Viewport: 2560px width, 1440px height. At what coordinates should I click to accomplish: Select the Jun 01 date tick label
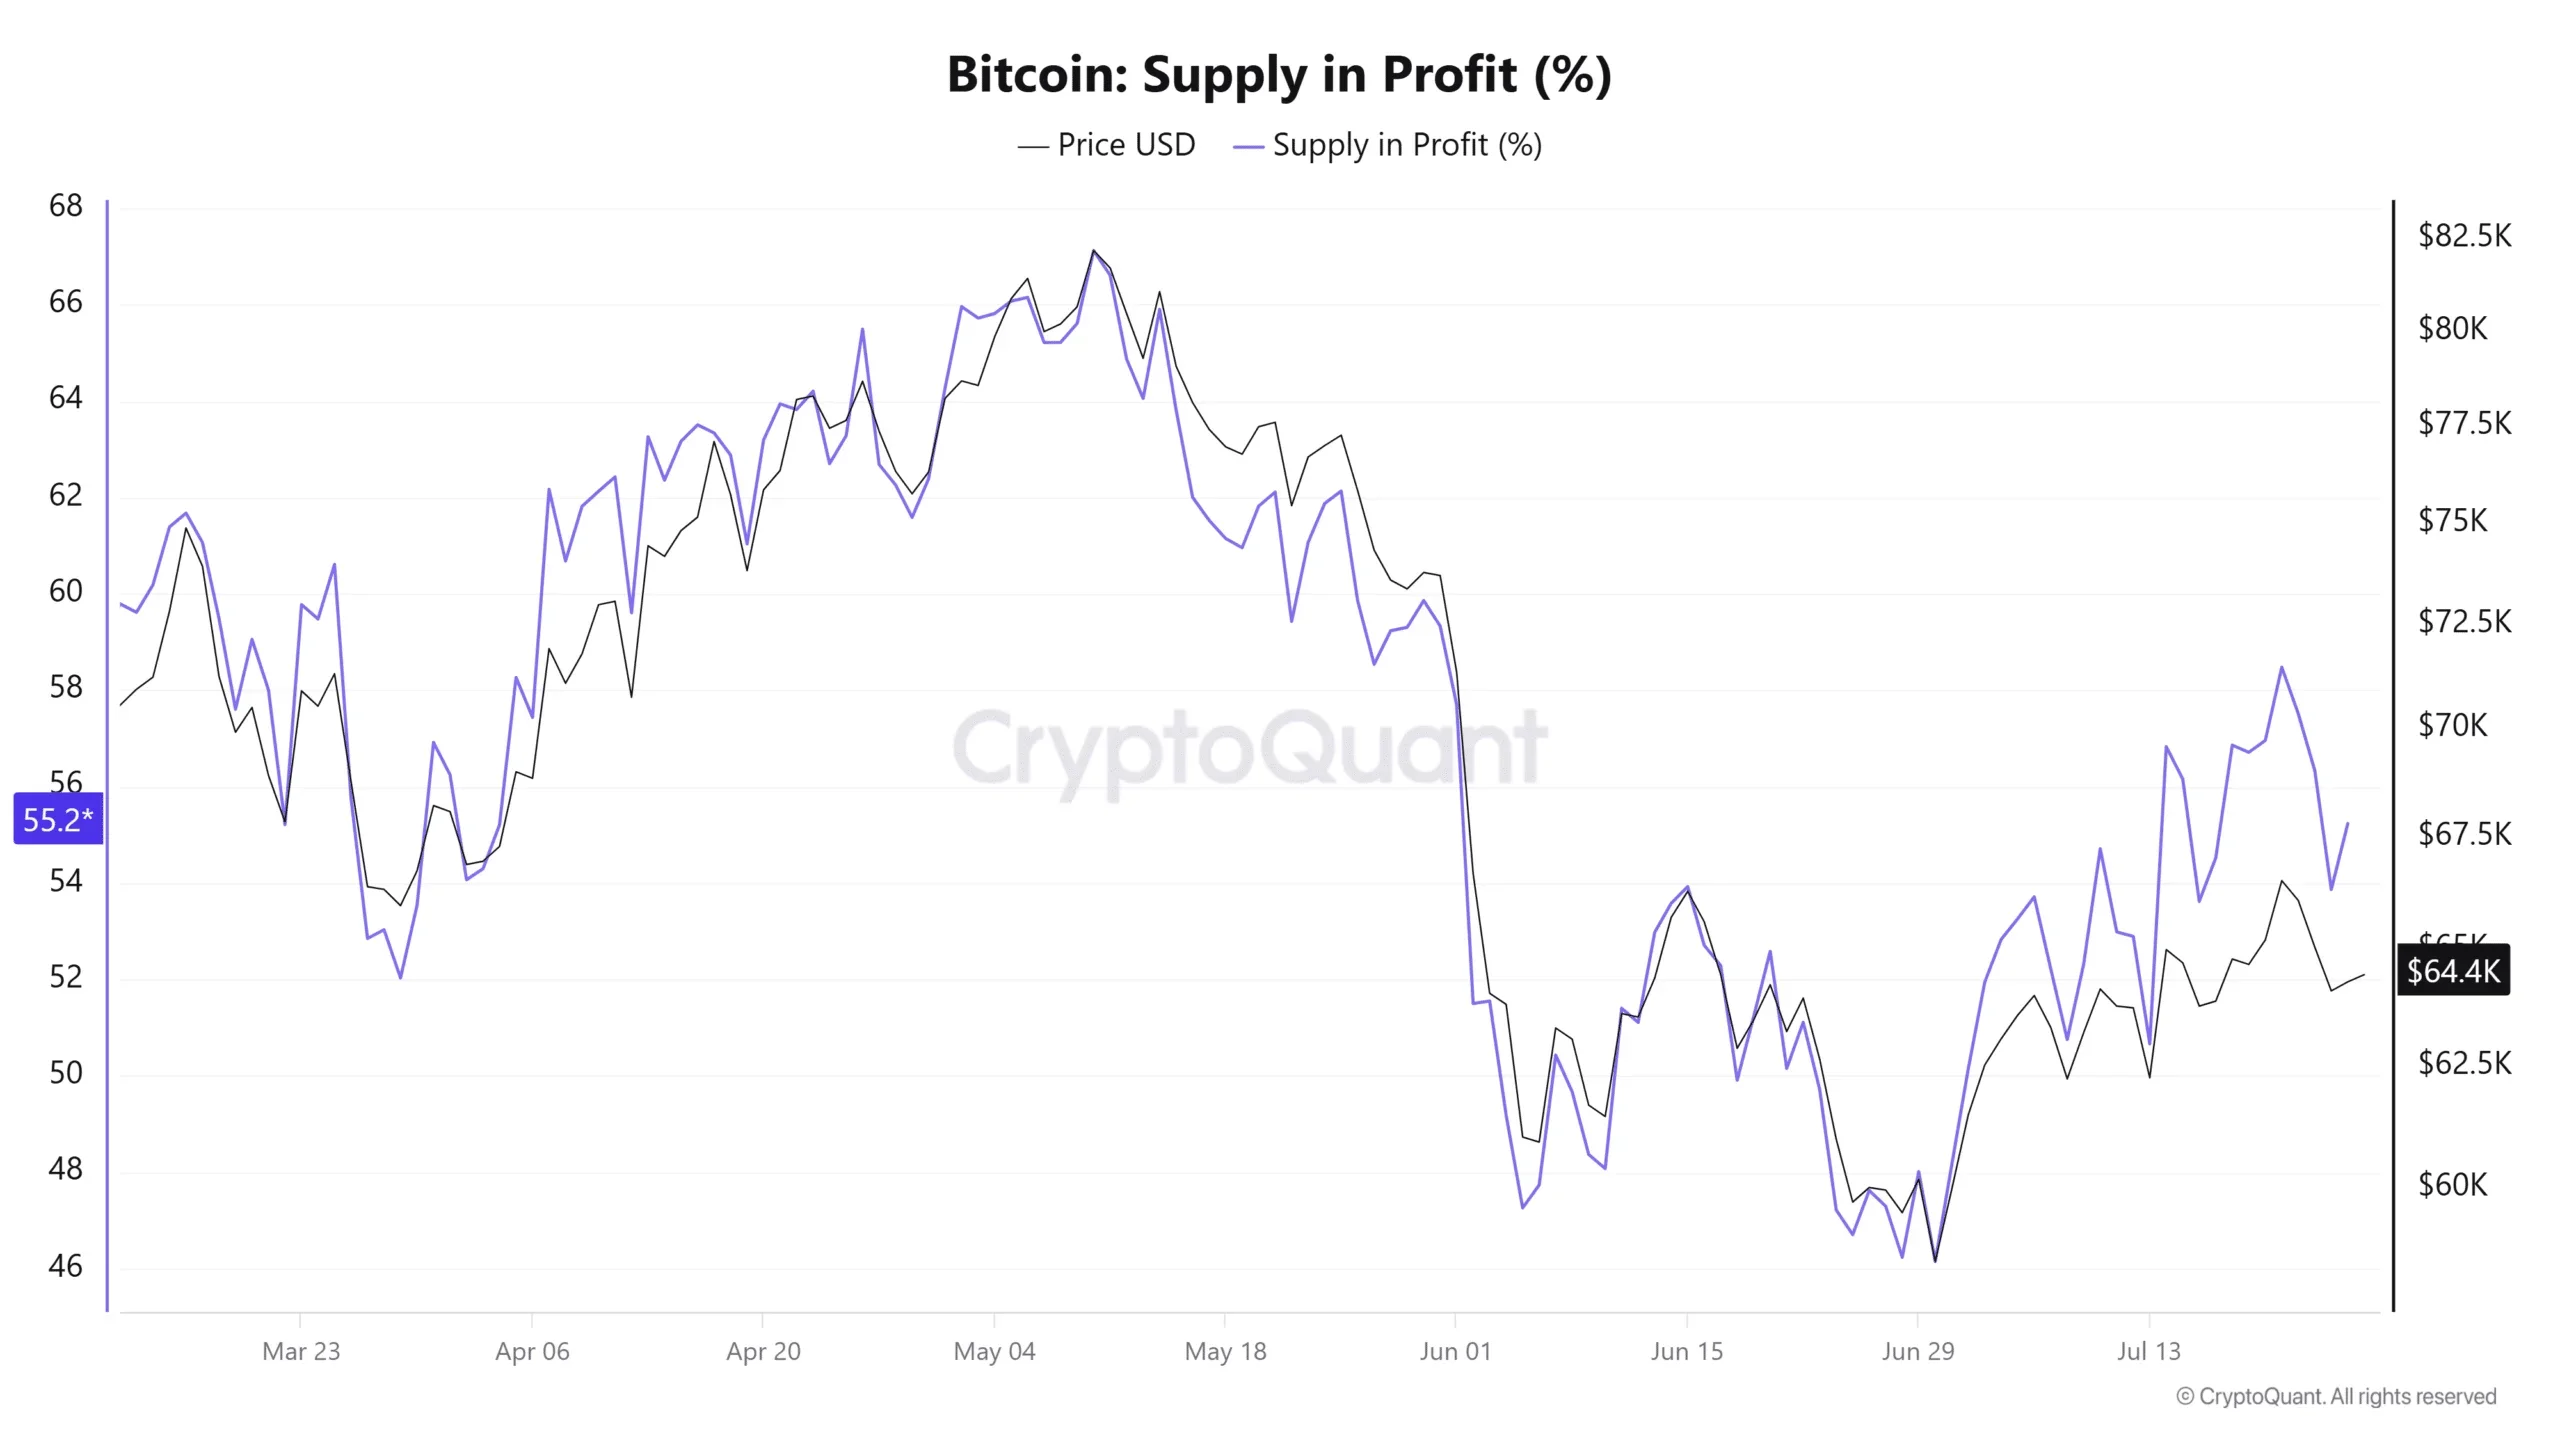click(1455, 1351)
